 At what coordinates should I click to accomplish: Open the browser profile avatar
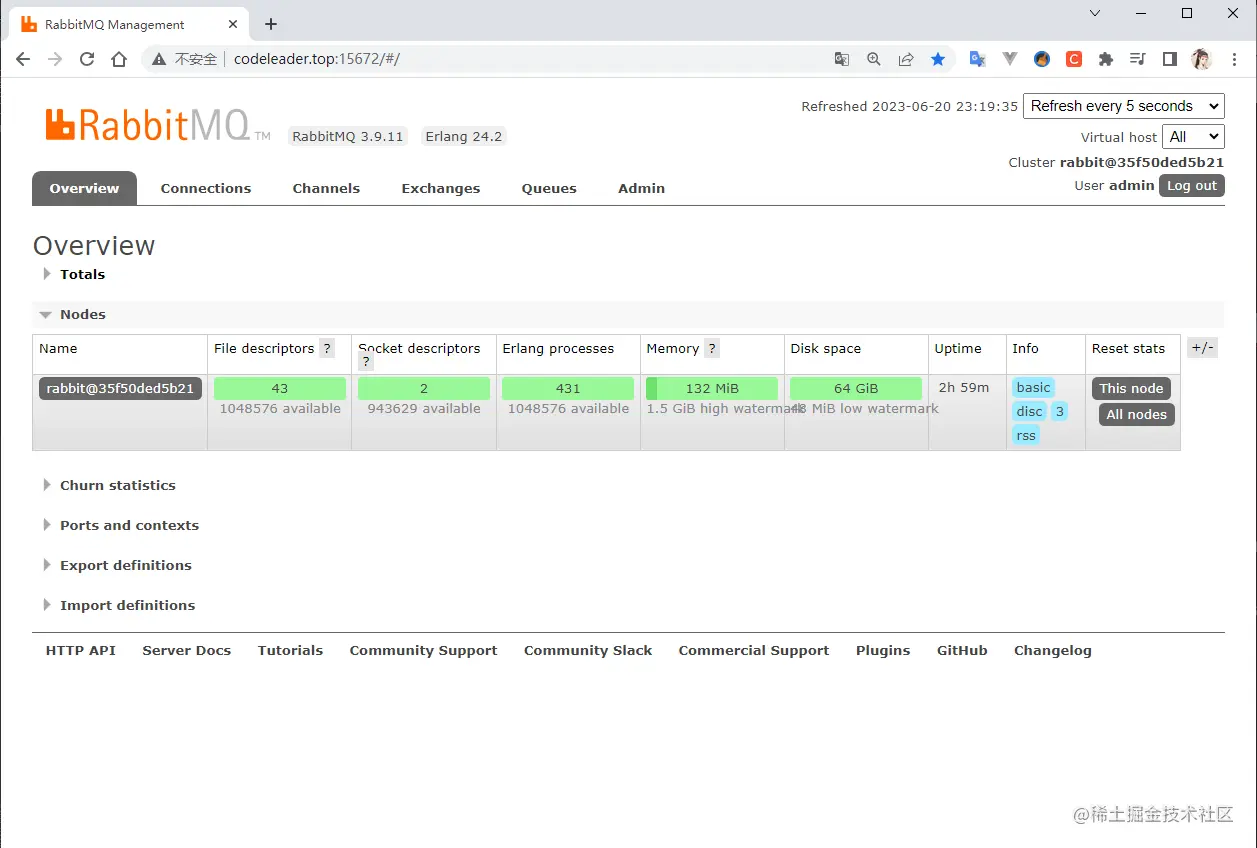pos(1202,59)
